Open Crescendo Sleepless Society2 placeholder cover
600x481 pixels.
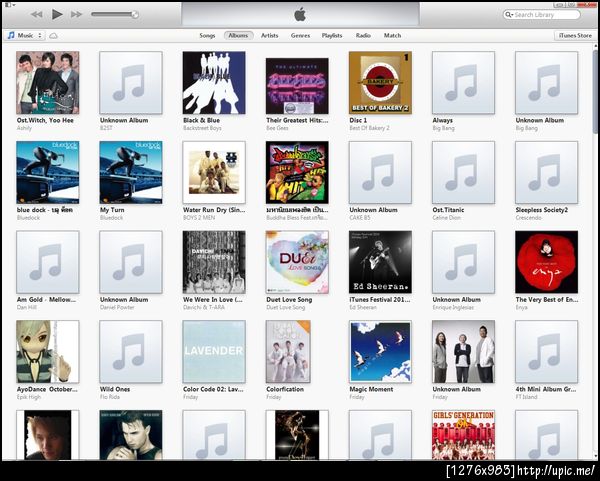click(546, 172)
